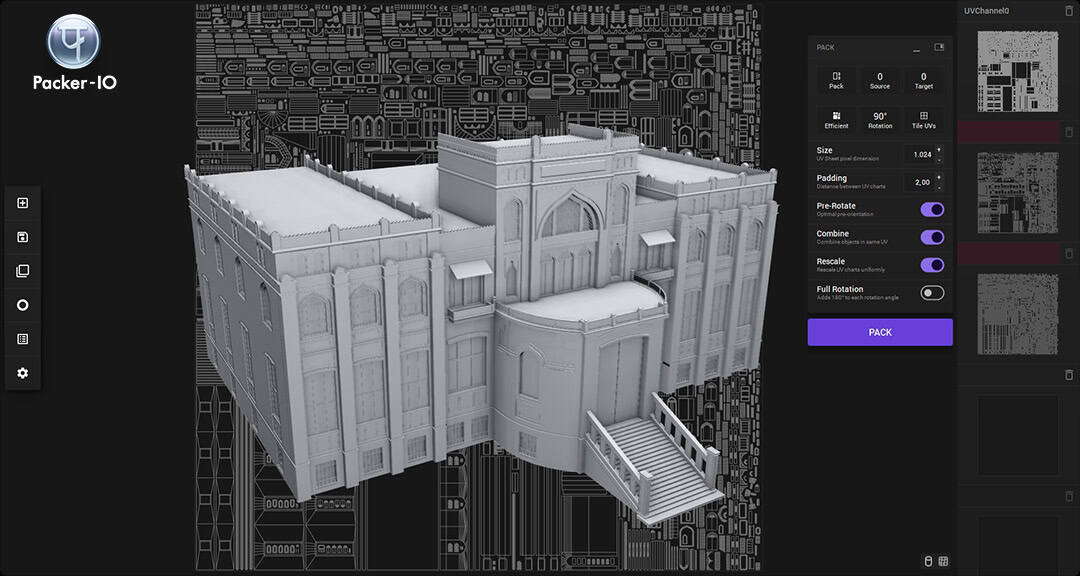Viewport: 1080px width, 576px height.
Task: Click the 90° Rotation option tile
Action: click(x=880, y=121)
